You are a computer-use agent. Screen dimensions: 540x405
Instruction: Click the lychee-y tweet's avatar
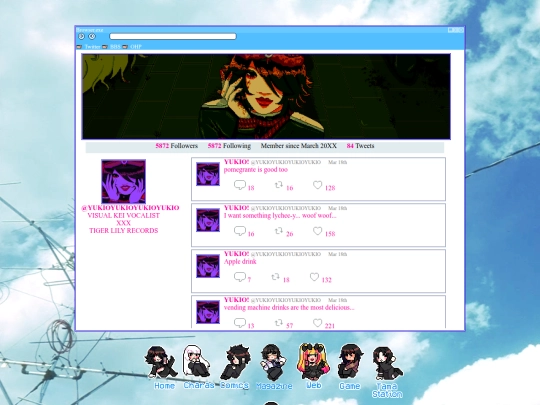coord(208,220)
